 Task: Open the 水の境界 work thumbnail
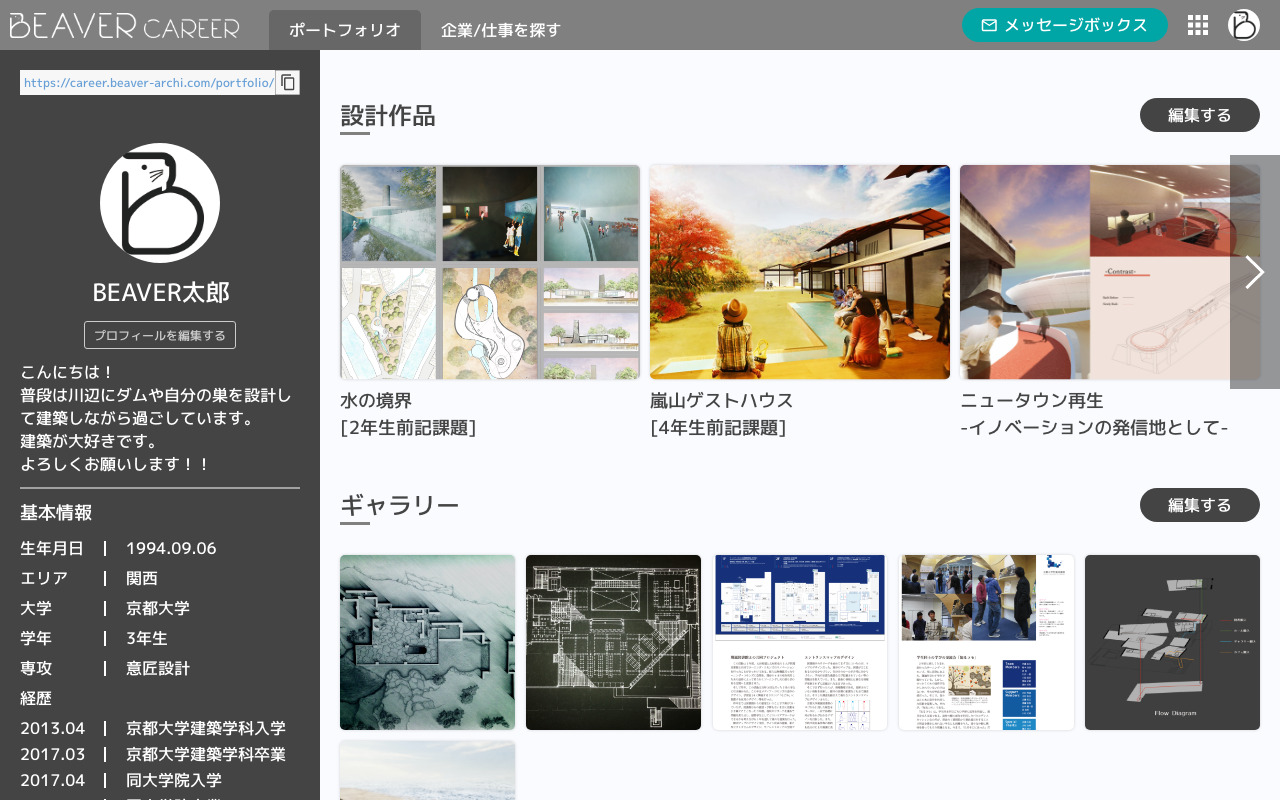click(490, 272)
